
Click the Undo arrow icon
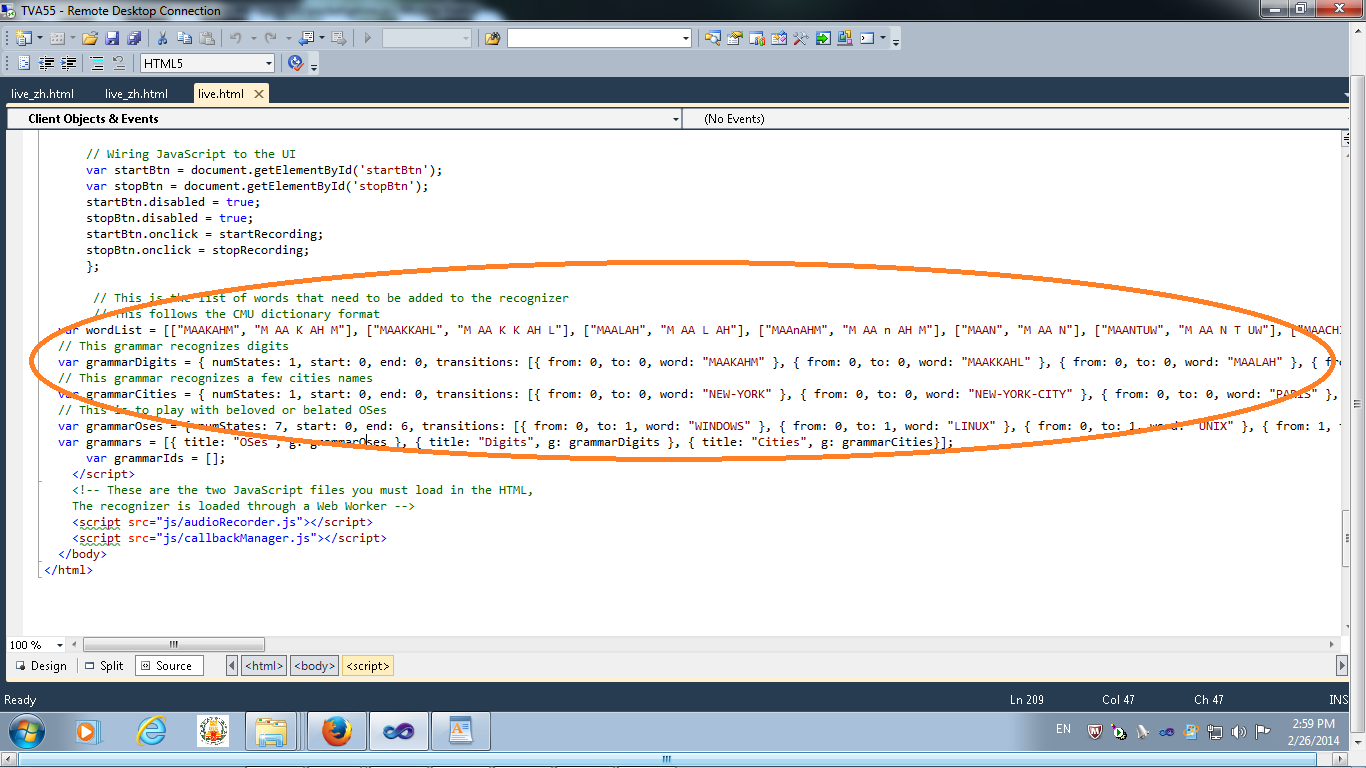pos(235,38)
